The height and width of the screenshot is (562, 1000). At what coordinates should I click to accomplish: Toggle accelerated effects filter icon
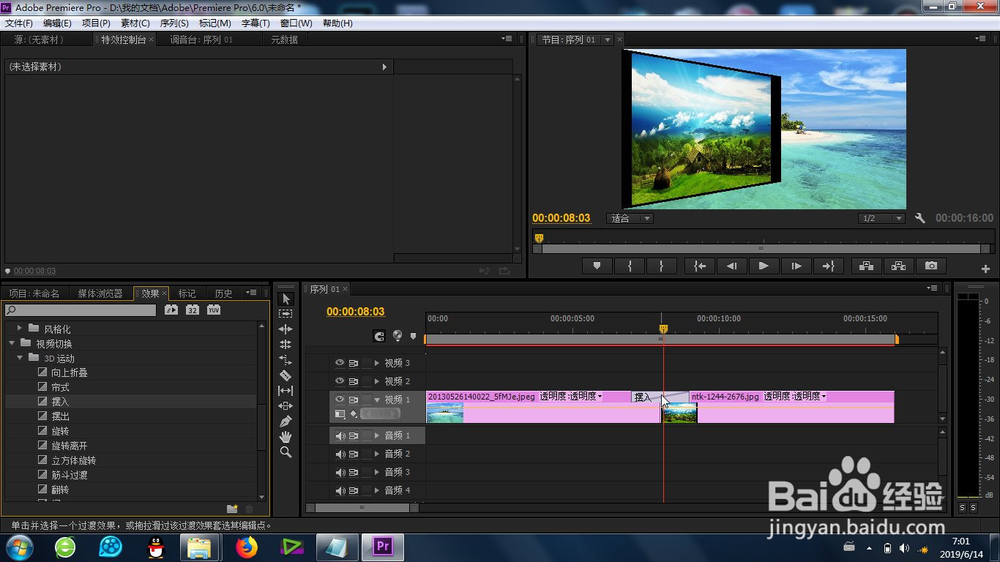coord(171,310)
